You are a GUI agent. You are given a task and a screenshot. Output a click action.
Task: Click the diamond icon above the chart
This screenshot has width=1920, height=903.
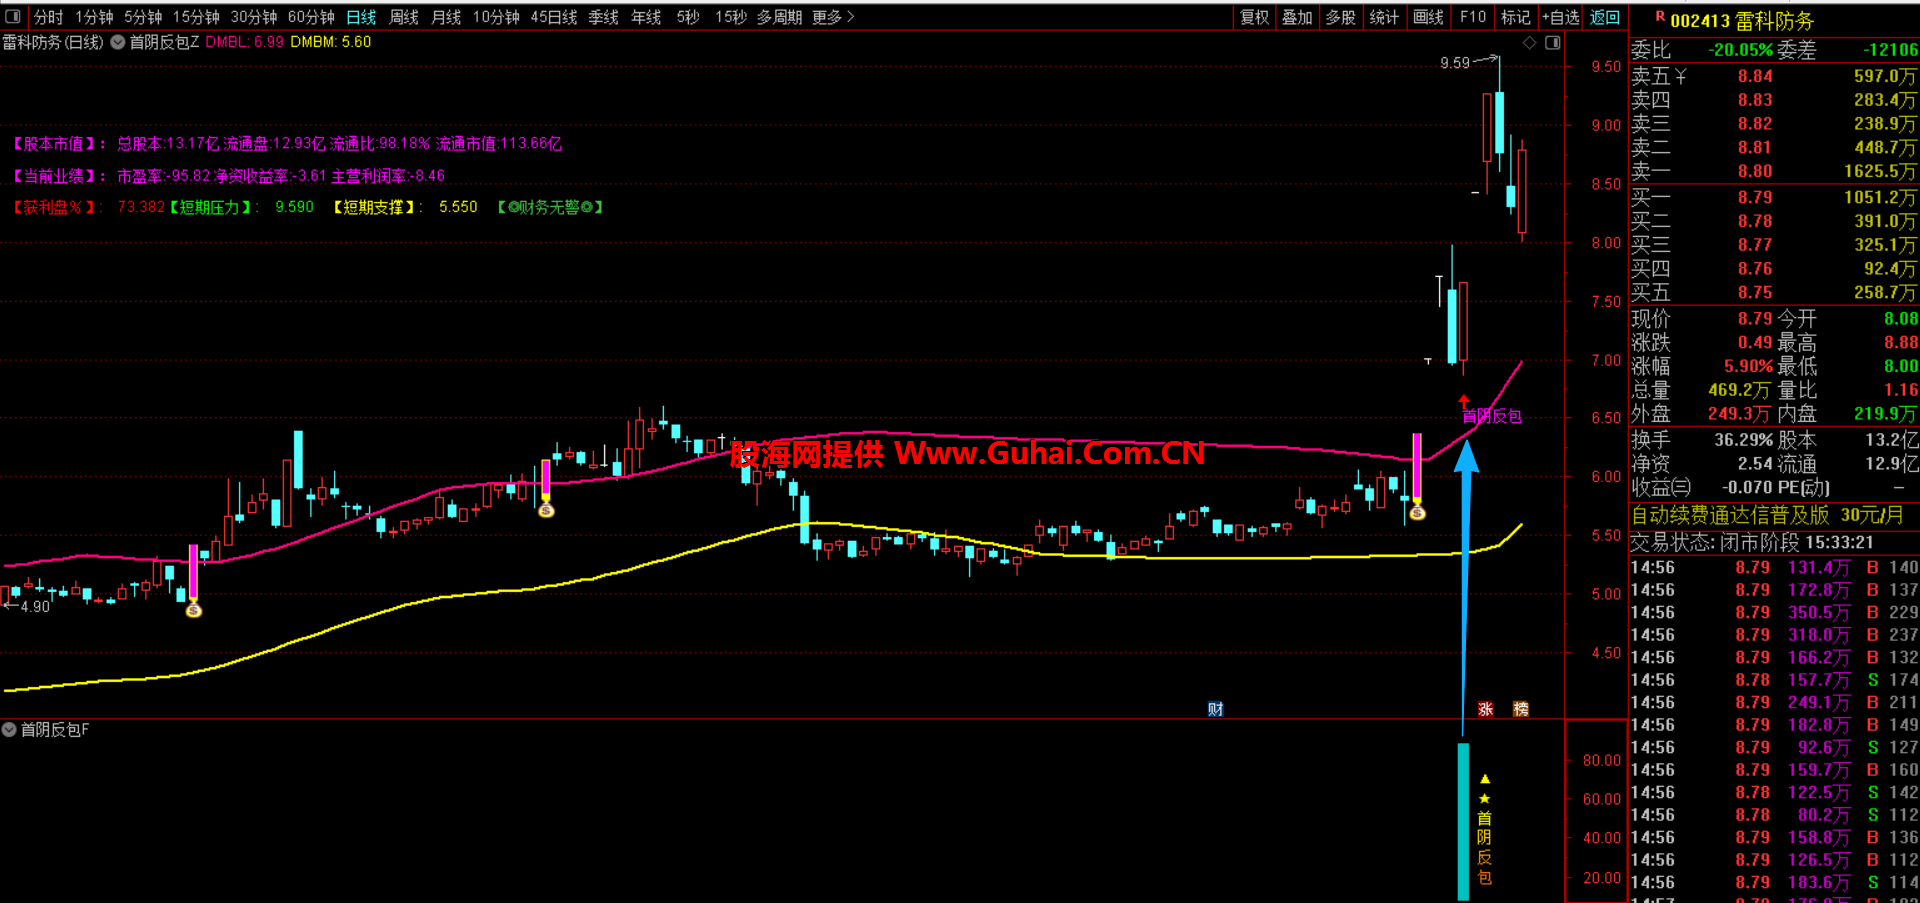pyautogui.click(x=1529, y=42)
